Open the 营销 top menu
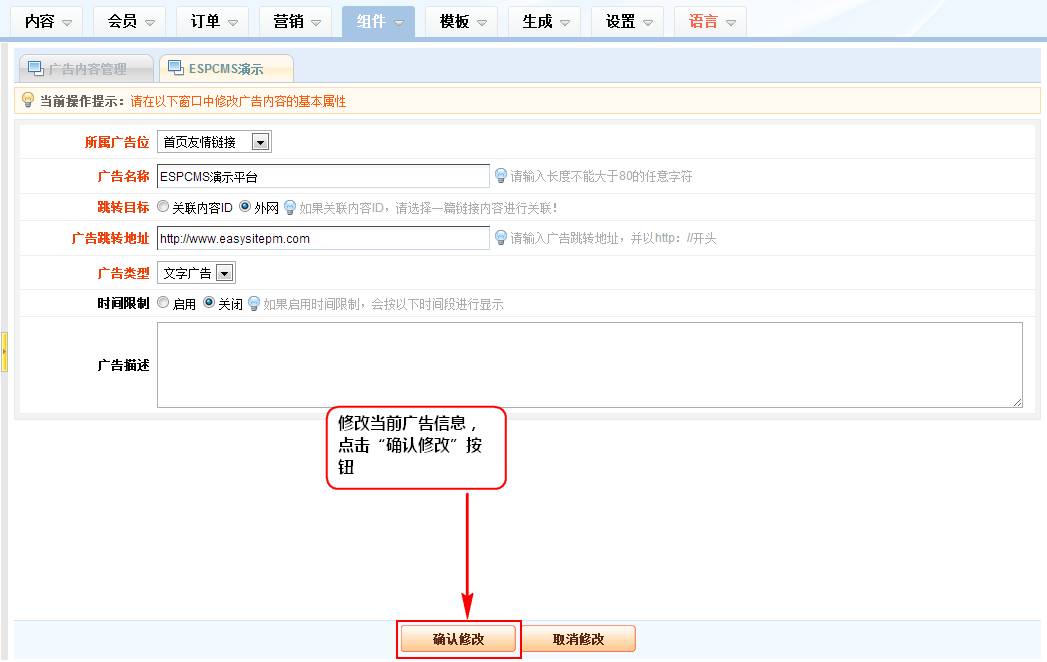Viewport: 1047px width, 662px height. tap(295, 21)
